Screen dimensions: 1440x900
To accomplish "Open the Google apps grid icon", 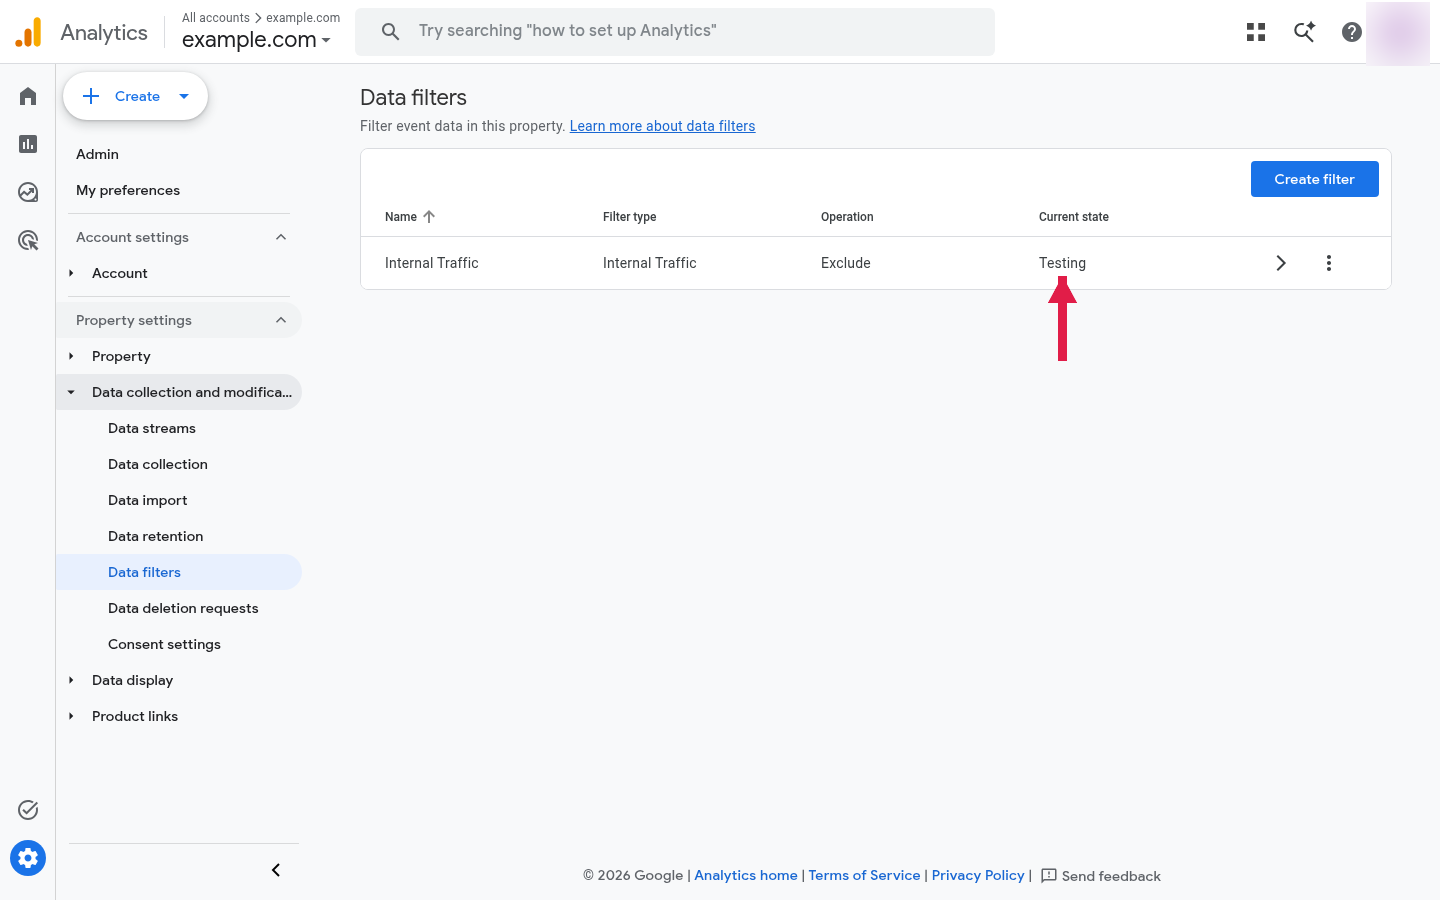I will 1256,32.
